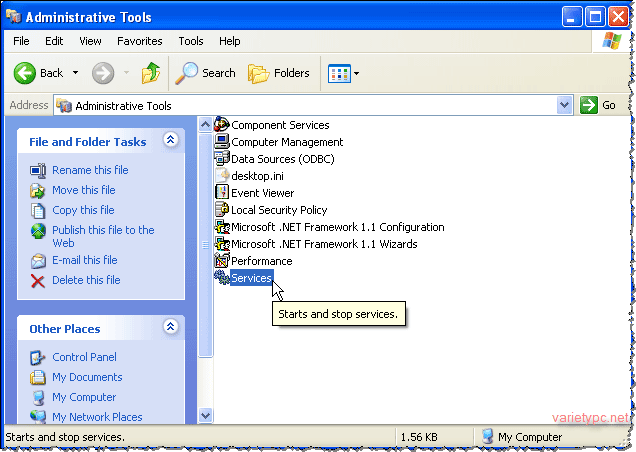Screen dimensions: 636x452
Task: Open the File menu
Action: [x=21, y=41]
